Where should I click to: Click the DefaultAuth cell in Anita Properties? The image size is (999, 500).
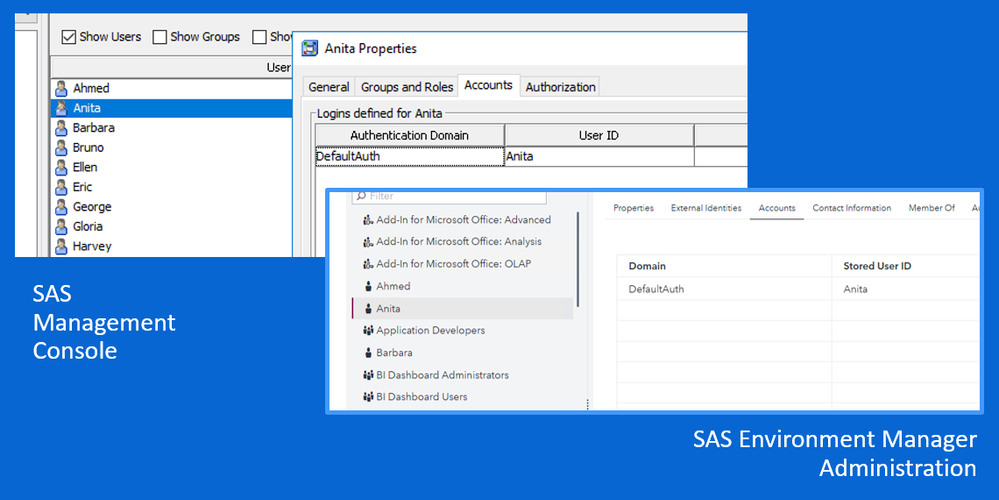coord(410,157)
